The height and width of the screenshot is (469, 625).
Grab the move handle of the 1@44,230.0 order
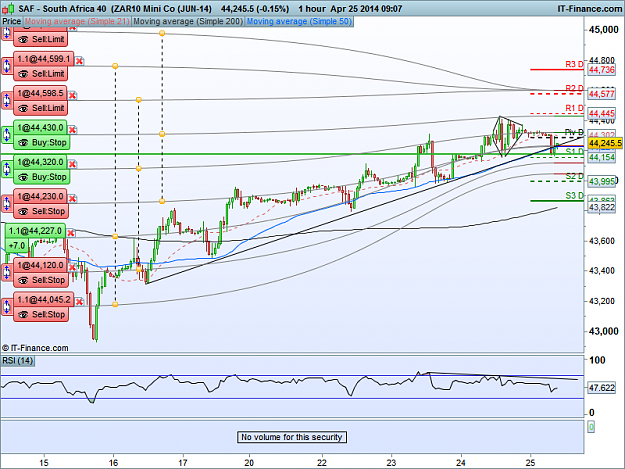click(7, 203)
